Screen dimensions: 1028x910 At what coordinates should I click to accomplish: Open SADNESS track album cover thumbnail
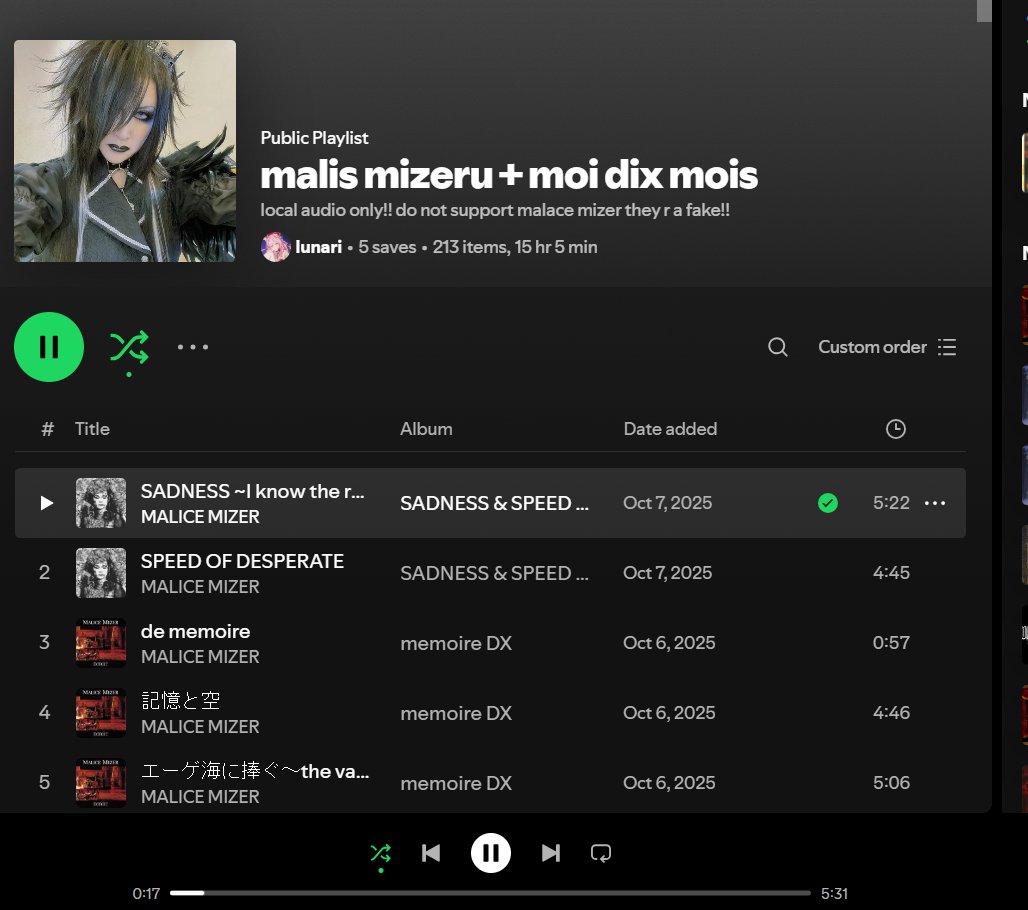click(100, 503)
